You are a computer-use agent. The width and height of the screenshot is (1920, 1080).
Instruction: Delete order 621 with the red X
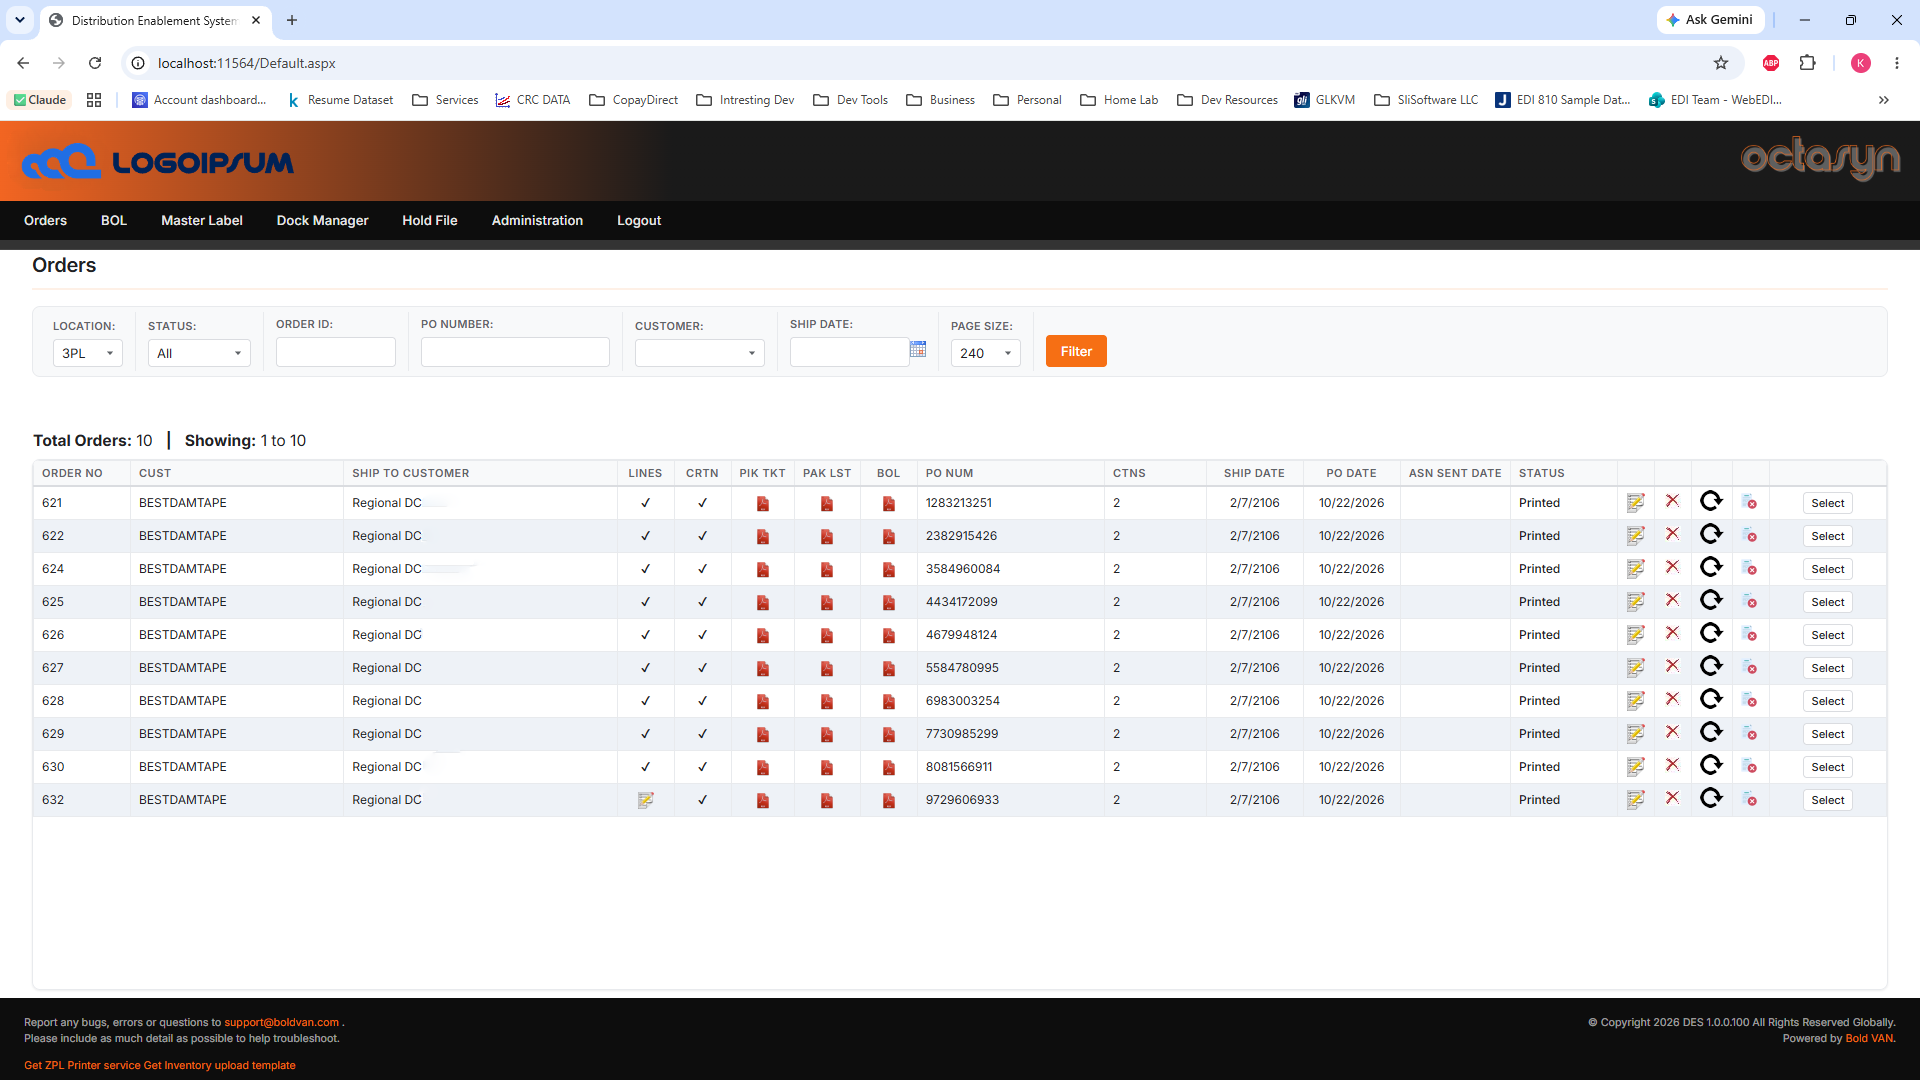coord(1672,501)
